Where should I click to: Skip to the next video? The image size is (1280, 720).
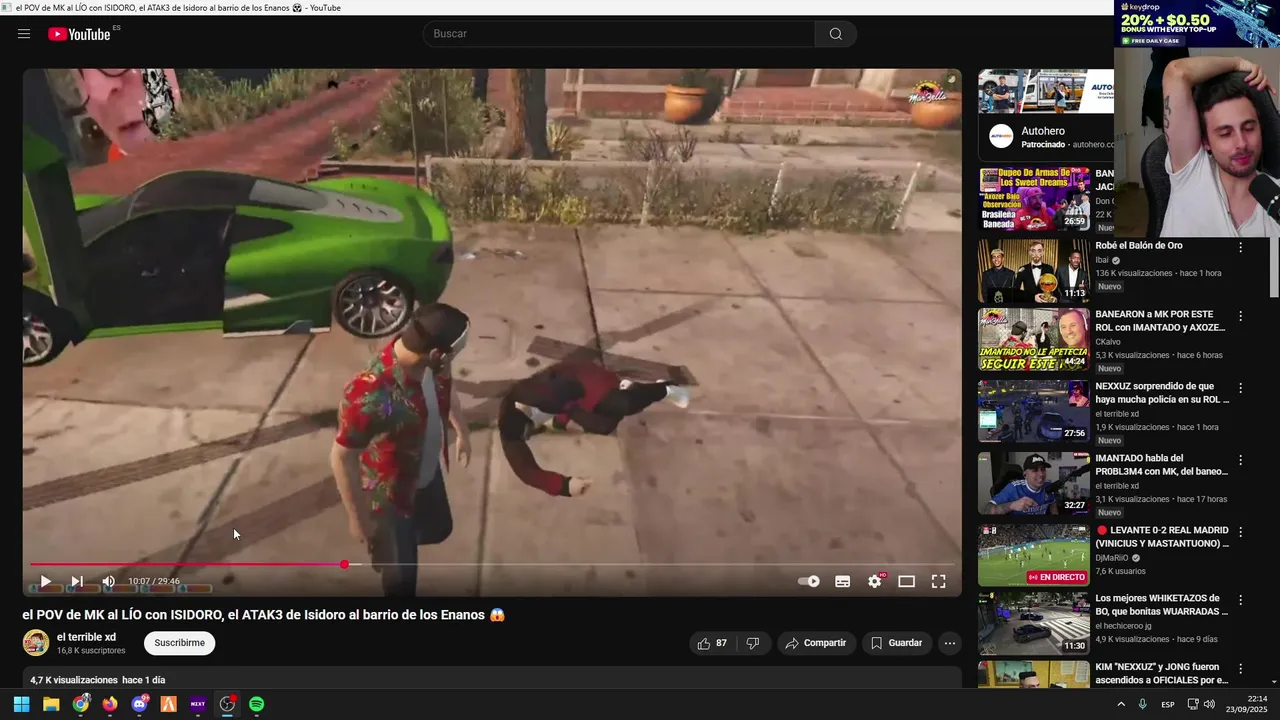[x=77, y=581]
